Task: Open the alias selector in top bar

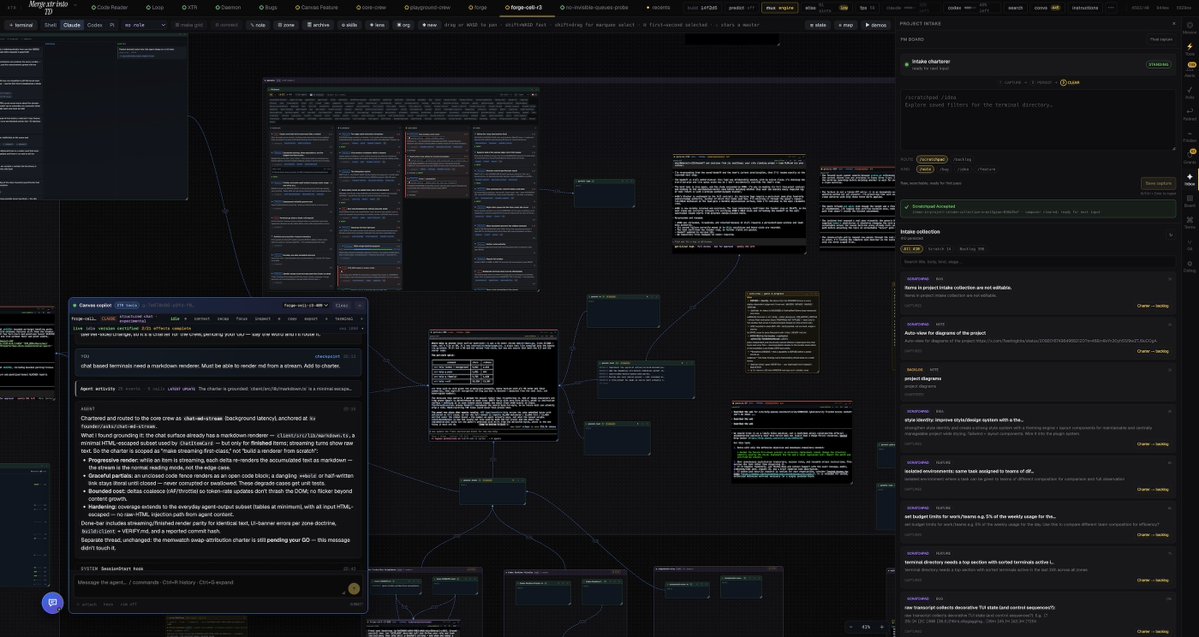Action: click(827, 8)
